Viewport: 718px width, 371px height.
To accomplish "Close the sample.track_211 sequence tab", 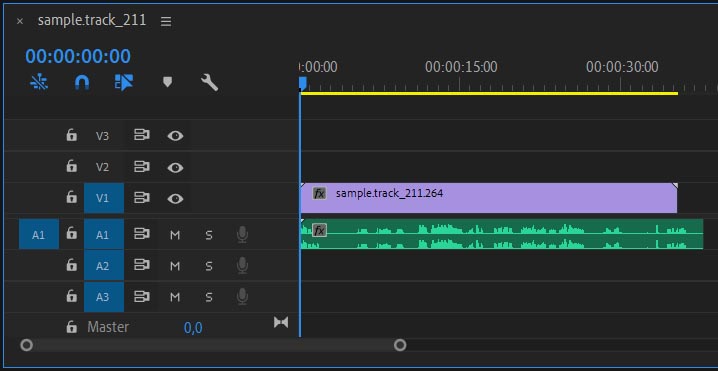I will tap(20, 21).
